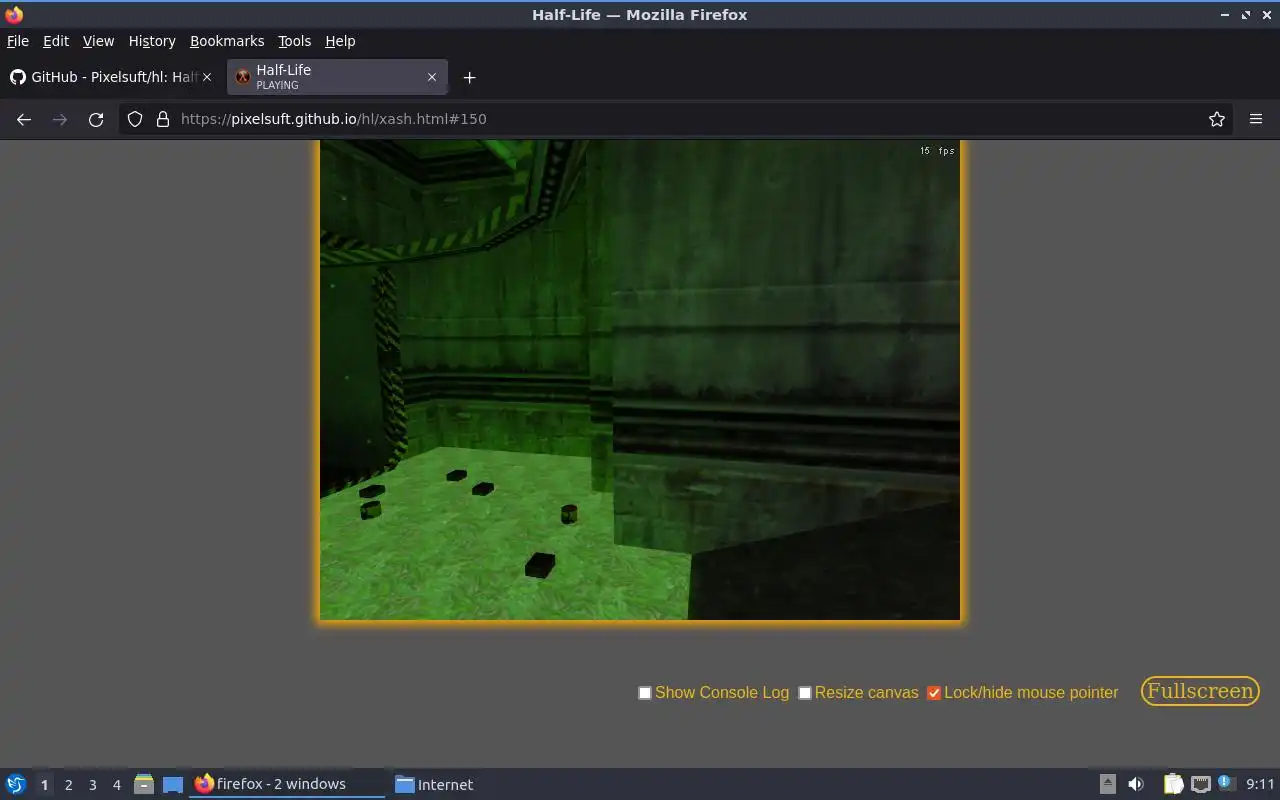1280x800 pixels.
Task: Click the clipboard tray icon
Action: click(1174, 784)
